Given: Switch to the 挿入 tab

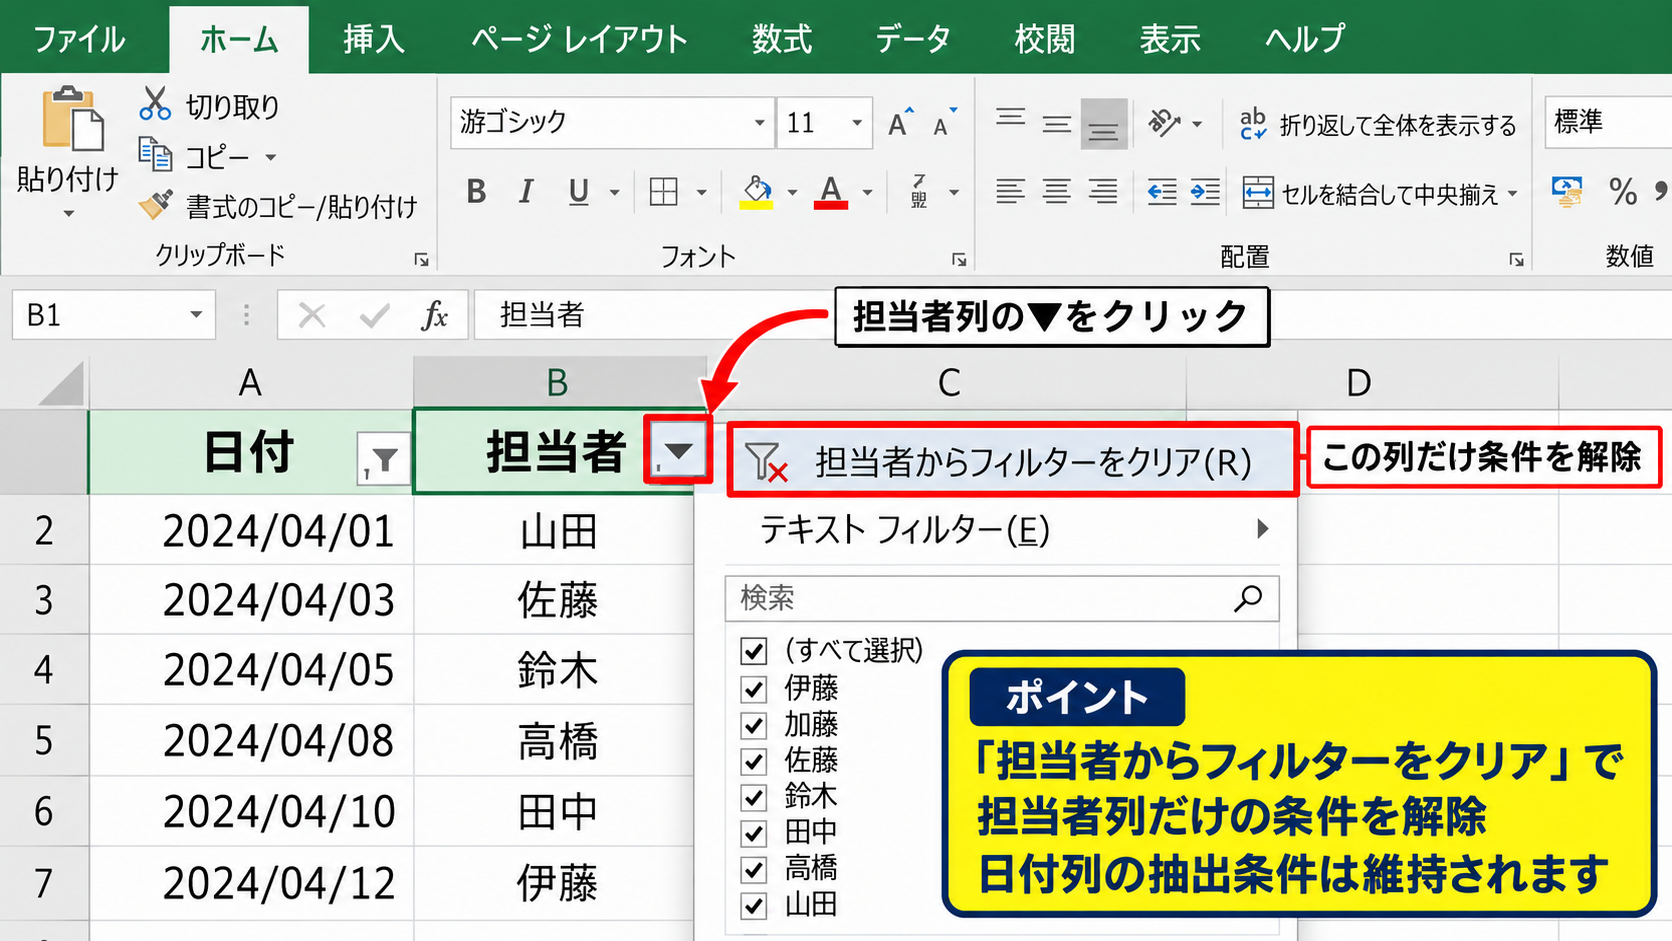Looking at the screenshot, I should (x=373, y=39).
